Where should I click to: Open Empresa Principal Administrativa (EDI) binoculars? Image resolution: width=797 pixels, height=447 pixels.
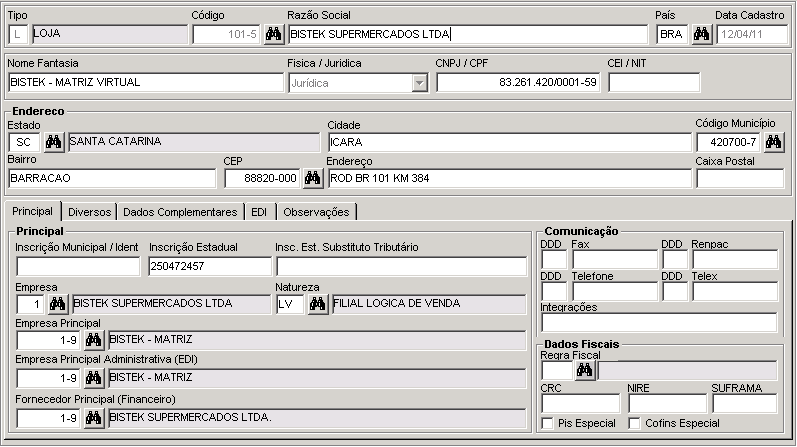(x=94, y=378)
